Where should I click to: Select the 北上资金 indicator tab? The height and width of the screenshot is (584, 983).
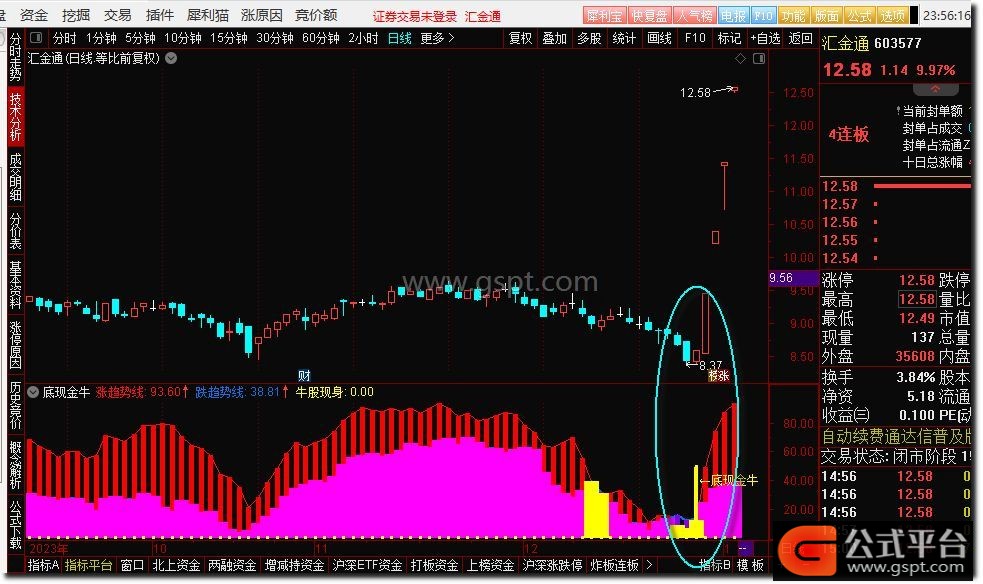(x=176, y=565)
